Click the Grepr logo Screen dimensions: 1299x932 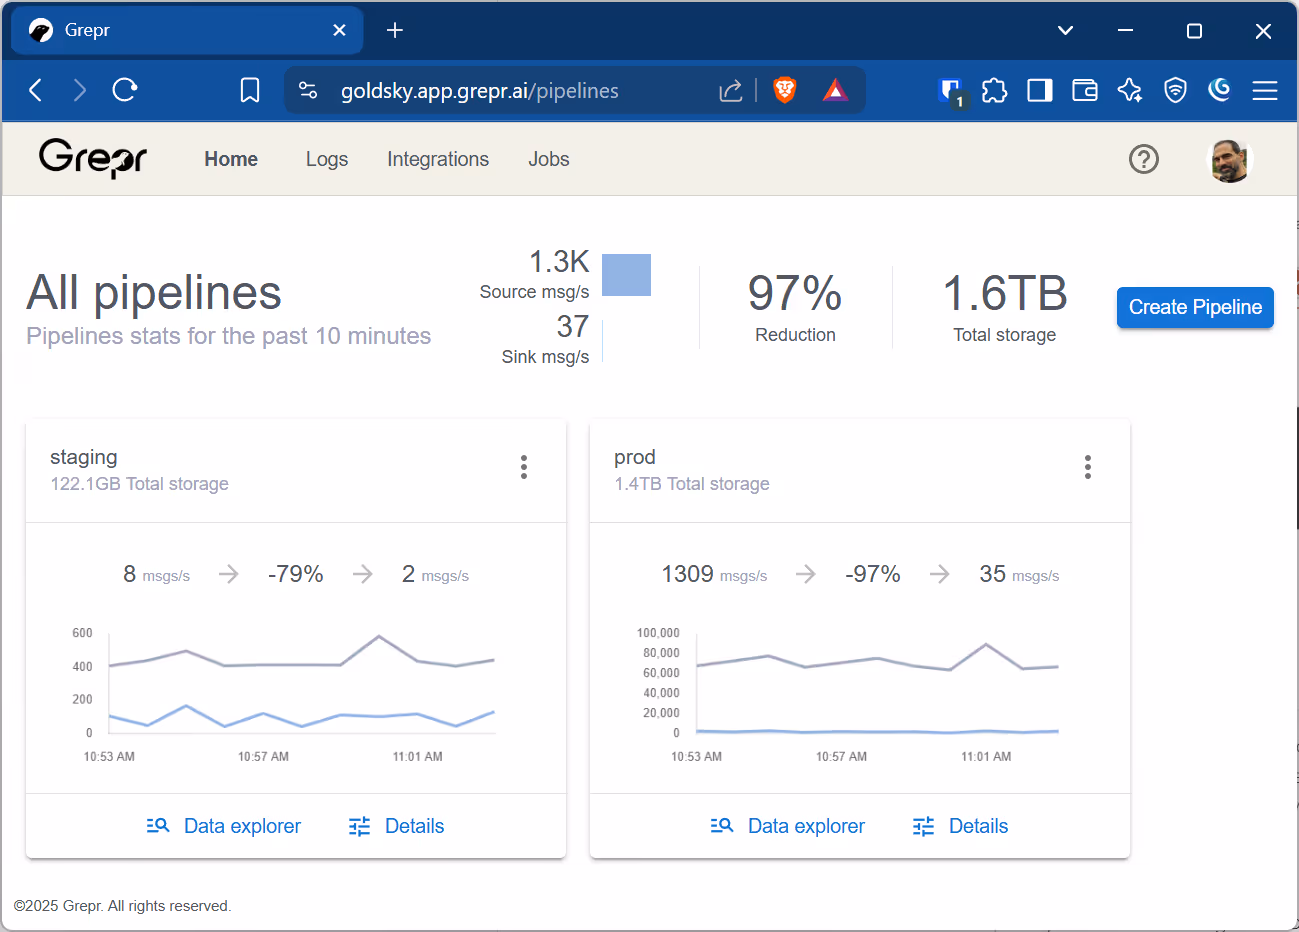pyautogui.click(x=93, y=158)
